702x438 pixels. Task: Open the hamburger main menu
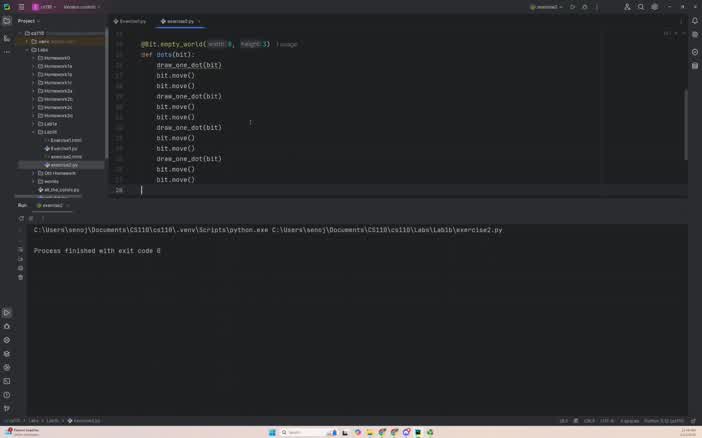21,7
